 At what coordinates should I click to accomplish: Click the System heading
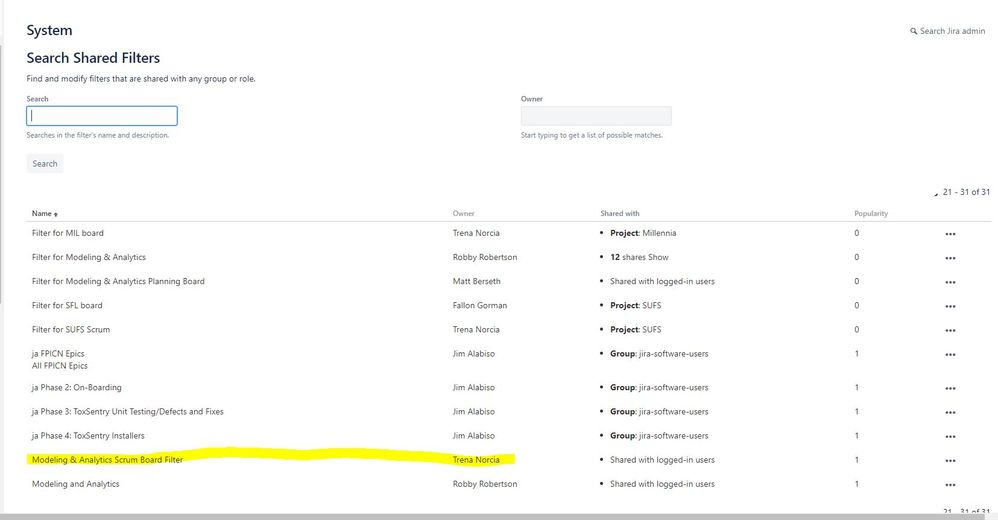[x=49, y=31]
